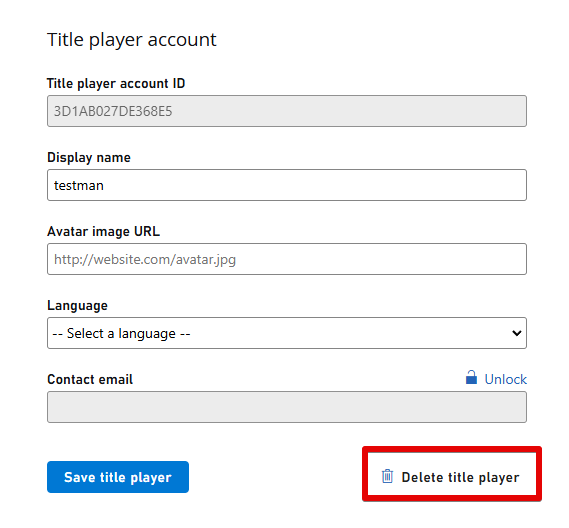The image size is (569, 528).
Task: Click the Title player account ID label
Action: click(x=116, y=84)
